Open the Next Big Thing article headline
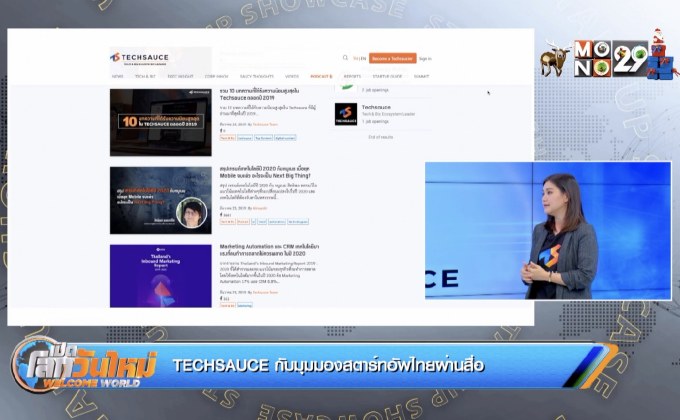The image size is (680, 420). (265, 172)
